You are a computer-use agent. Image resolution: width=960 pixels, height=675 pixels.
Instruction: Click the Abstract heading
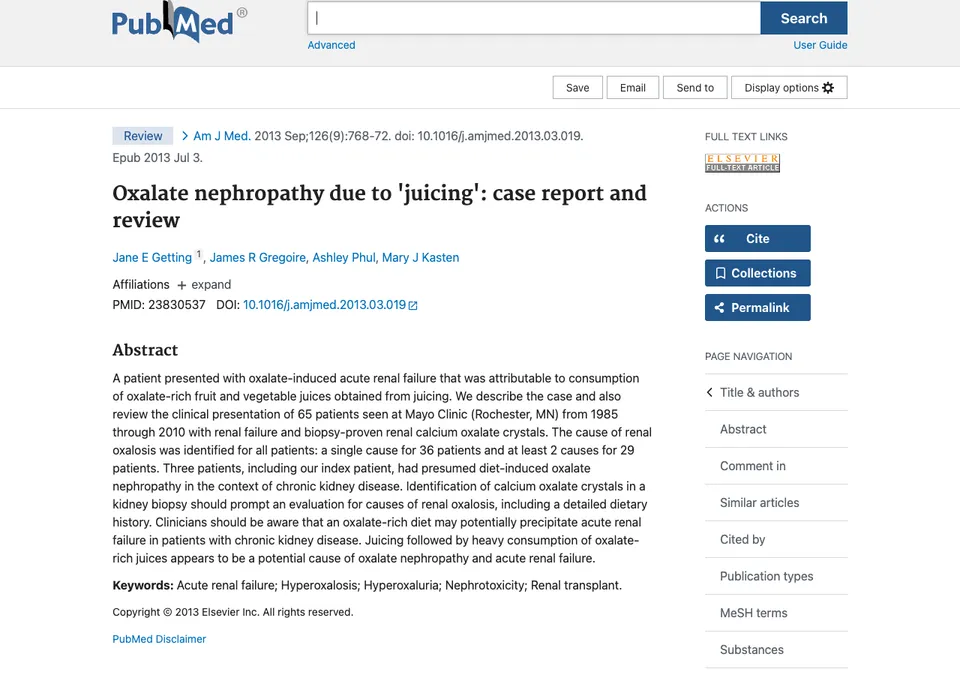145,350
